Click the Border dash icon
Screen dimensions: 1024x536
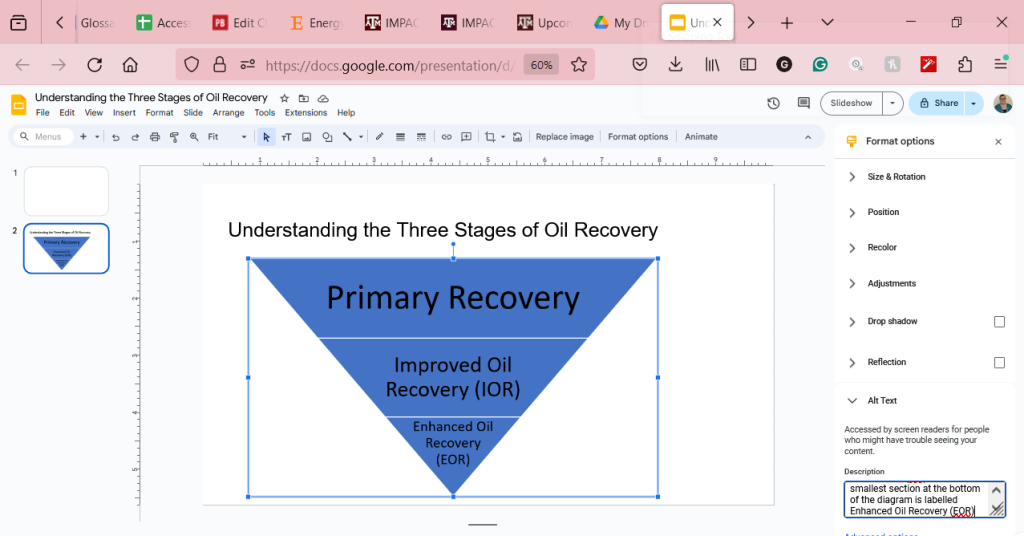click(x=421, y=137)
